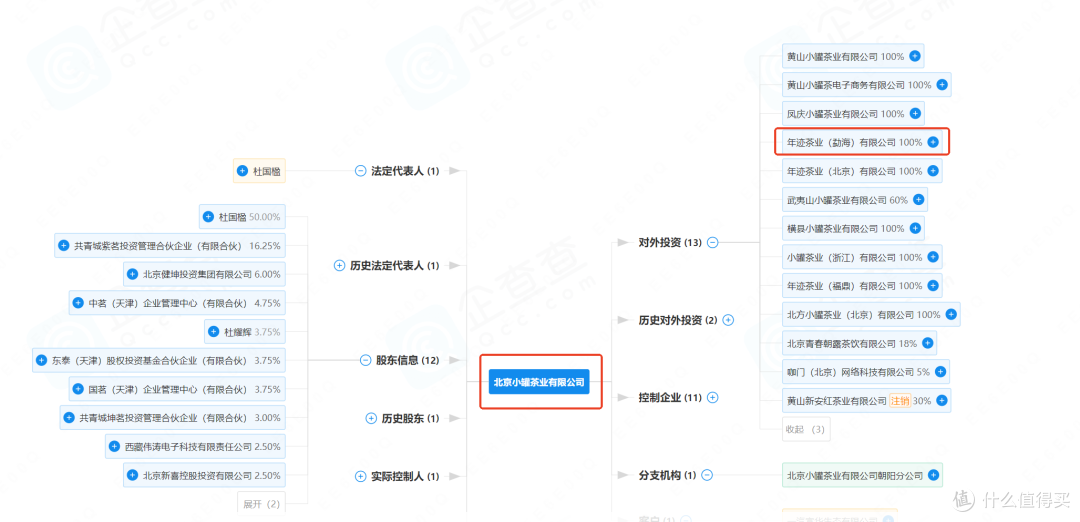Expand plus icon on 北京健坤投资集团有限公司 node
The width and height of the screenshot is (1080, 522).
click(132, 274)
